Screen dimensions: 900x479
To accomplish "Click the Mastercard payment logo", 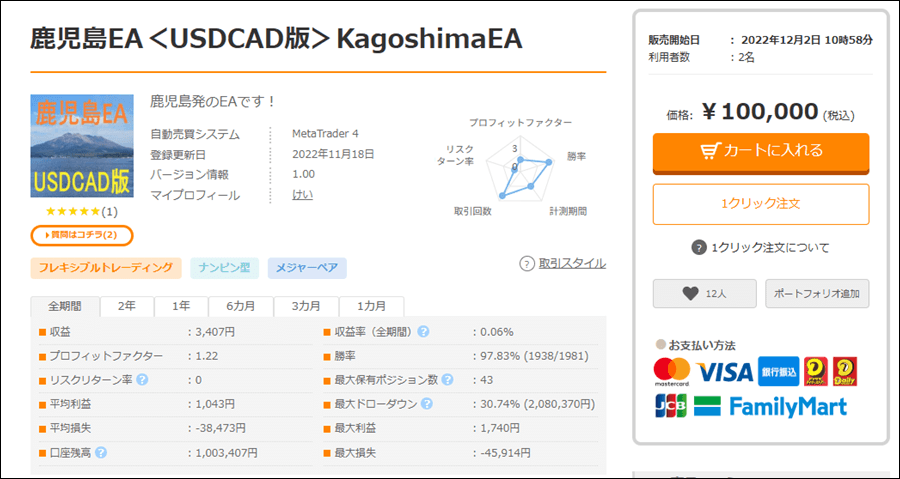I will (x=672, y=372).
